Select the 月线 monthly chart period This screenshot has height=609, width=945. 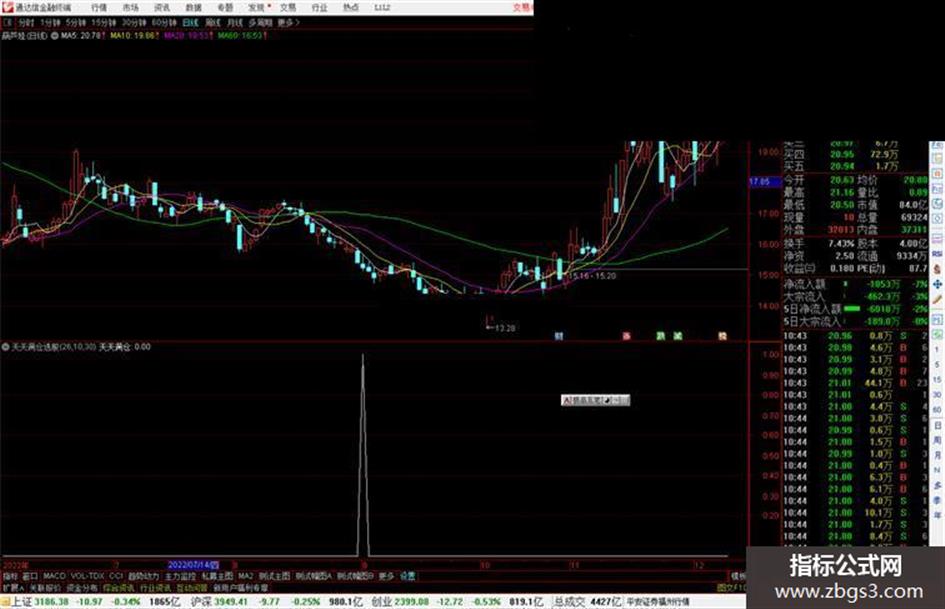pos(234,22)
